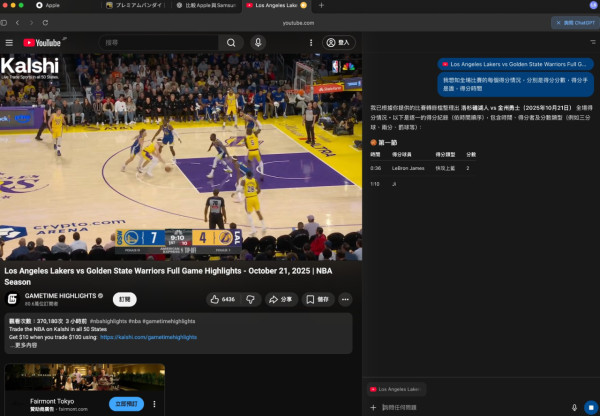The image size is (600, 416).
Task: Click the microphone in ChatGPT input bar
Action: click(574, 407)
